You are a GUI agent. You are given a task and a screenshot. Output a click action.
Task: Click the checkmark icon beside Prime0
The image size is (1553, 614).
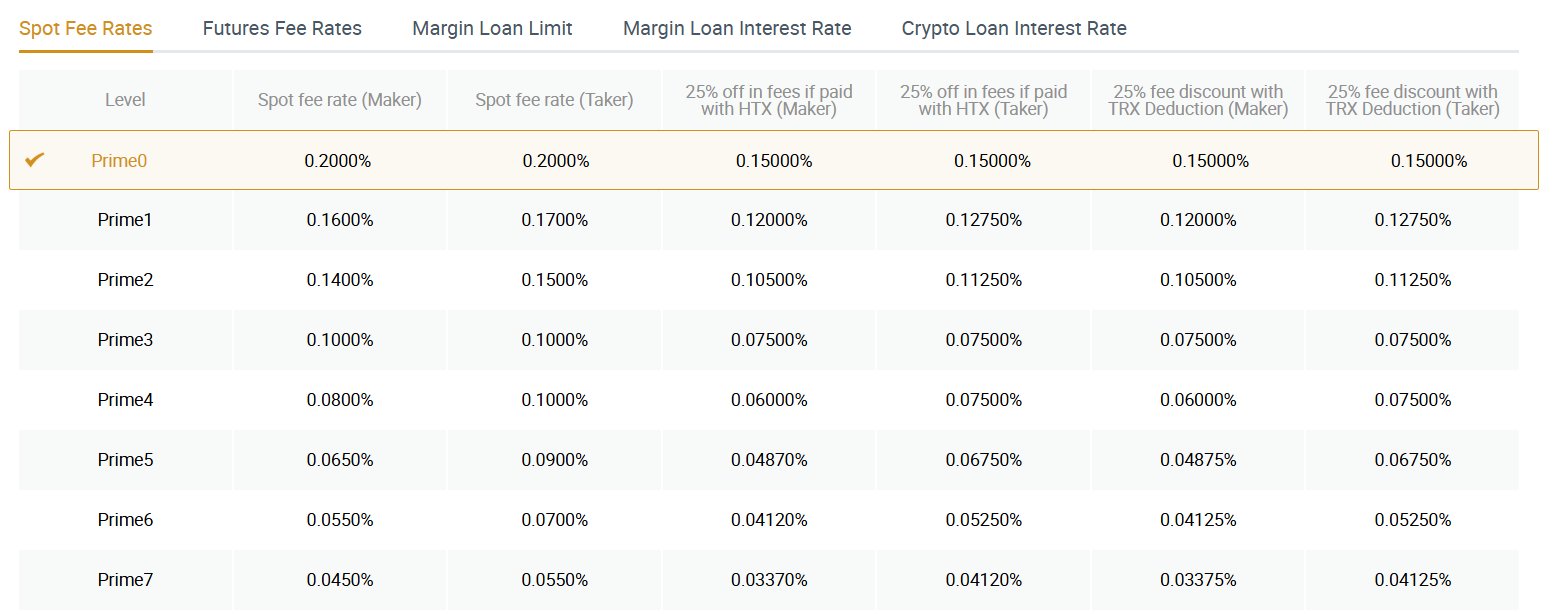[x=35, y=159]
